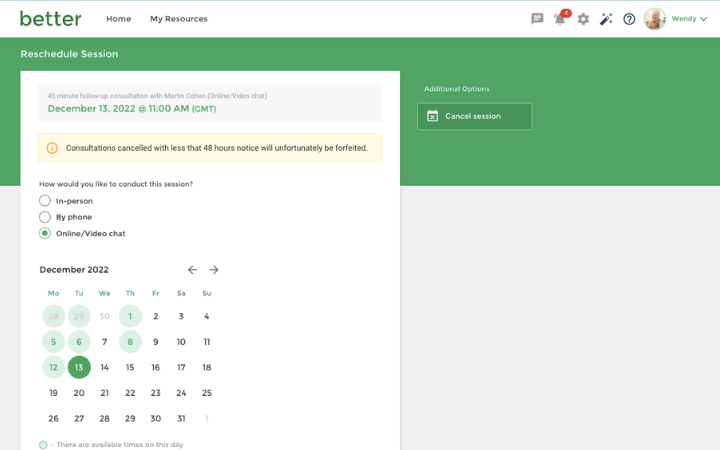
Task: Click the calendar-x icon in Cancel session
Action: tap(432, 116)
